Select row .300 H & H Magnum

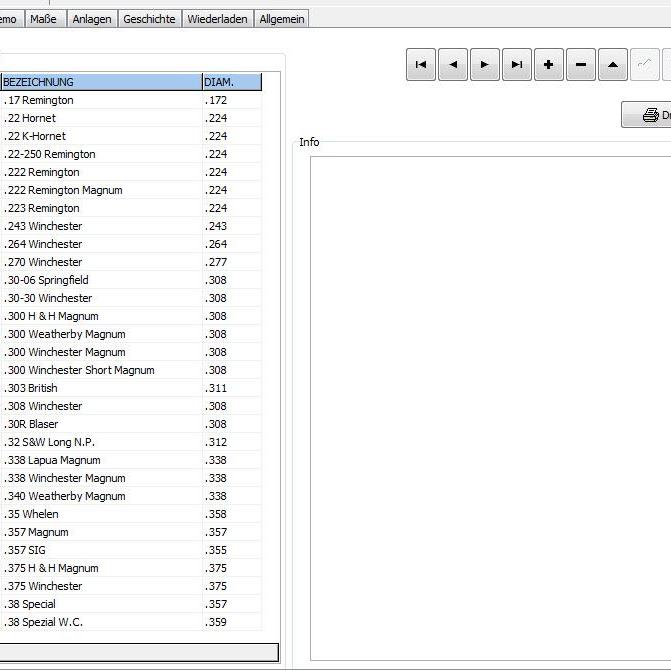coord(131,316)
